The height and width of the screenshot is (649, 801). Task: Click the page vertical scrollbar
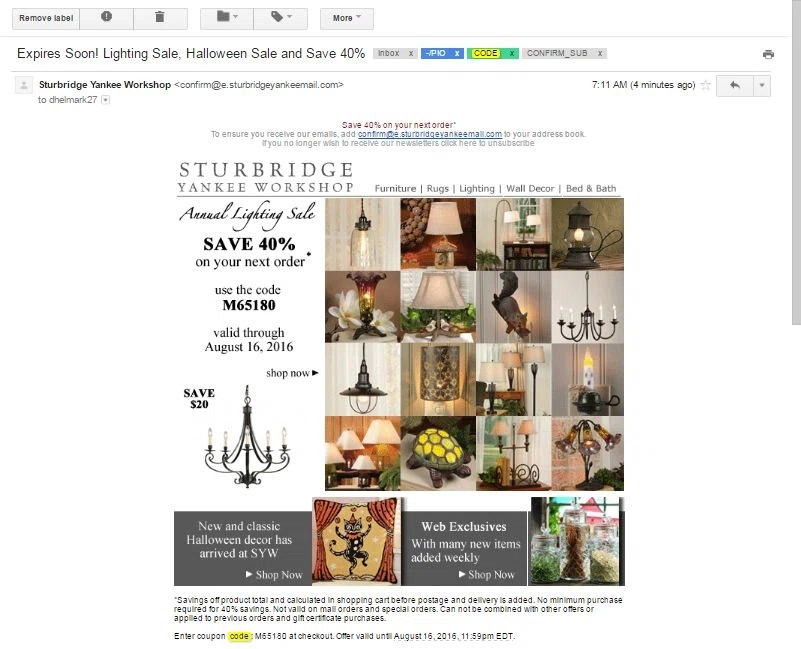[x=796, y=162]
